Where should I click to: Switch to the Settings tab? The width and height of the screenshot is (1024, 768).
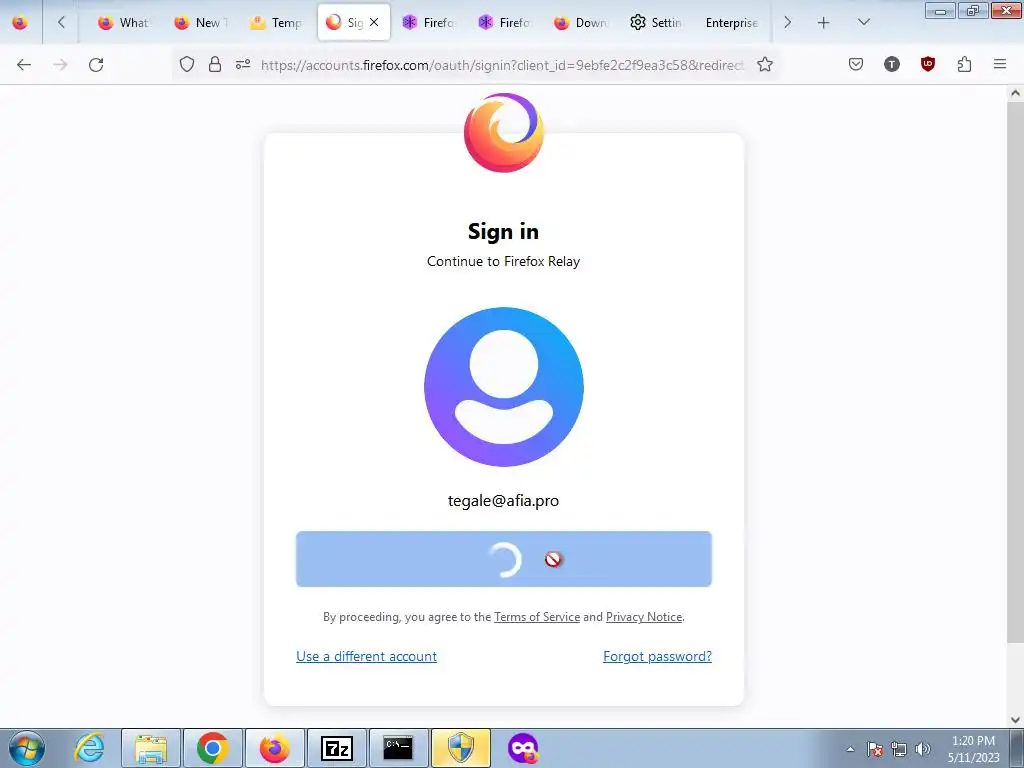click(656, 23)
